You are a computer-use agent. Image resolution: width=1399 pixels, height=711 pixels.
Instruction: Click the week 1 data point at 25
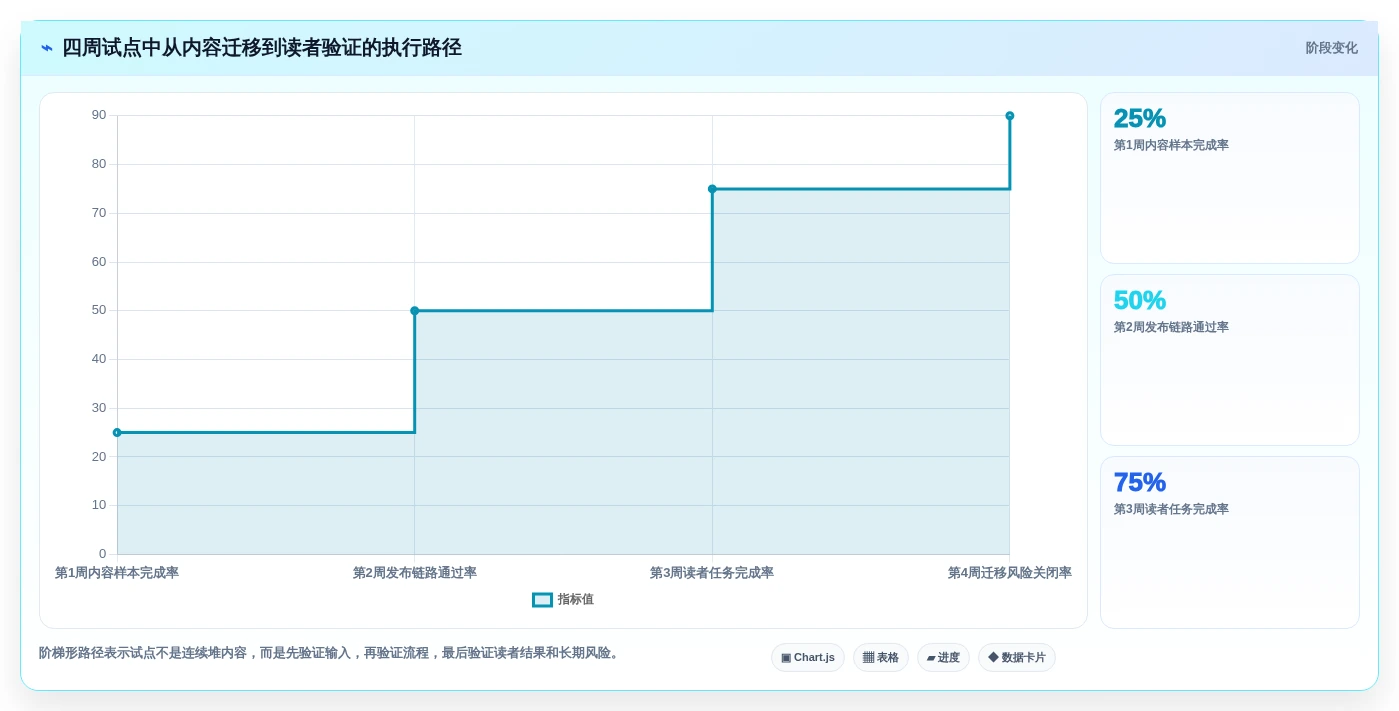pyautogui.click(x=117, y=433)
